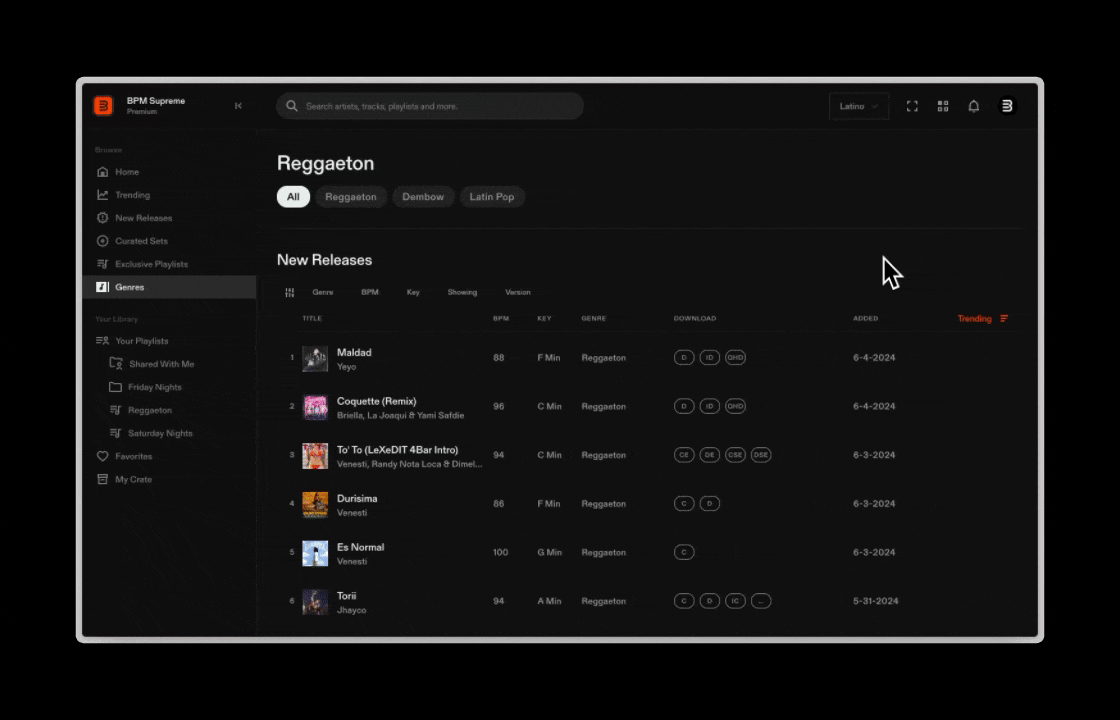Click the Trending sort icon

click(1004, 319)
